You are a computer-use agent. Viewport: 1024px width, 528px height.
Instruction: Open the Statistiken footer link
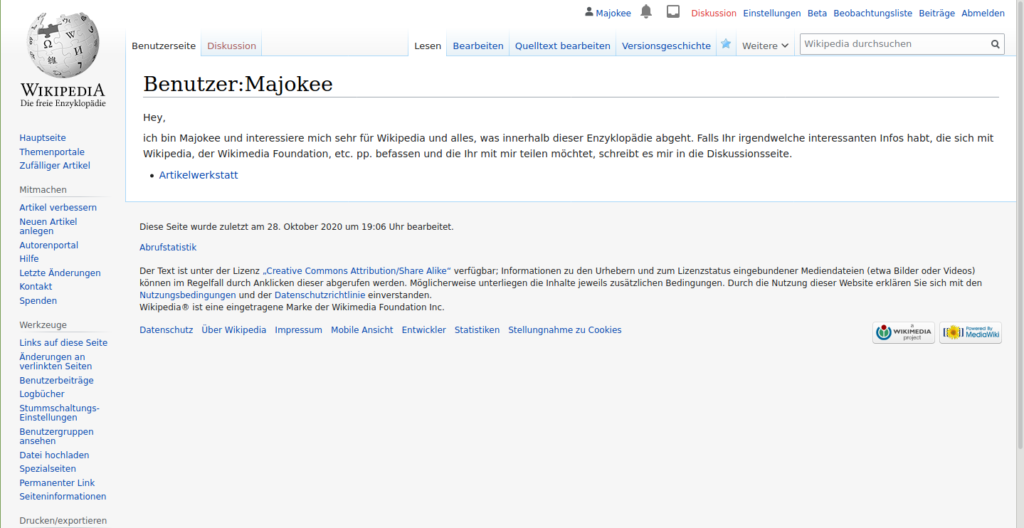click(477, 330)
